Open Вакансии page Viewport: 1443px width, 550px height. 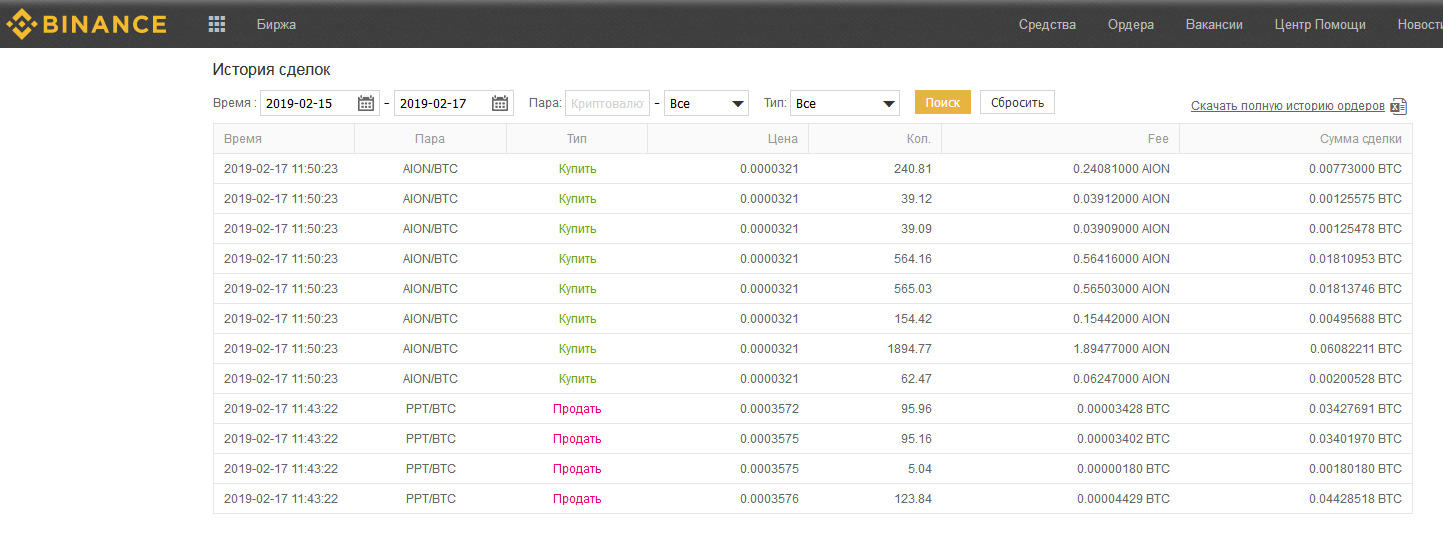click(x=1214, y=24)
